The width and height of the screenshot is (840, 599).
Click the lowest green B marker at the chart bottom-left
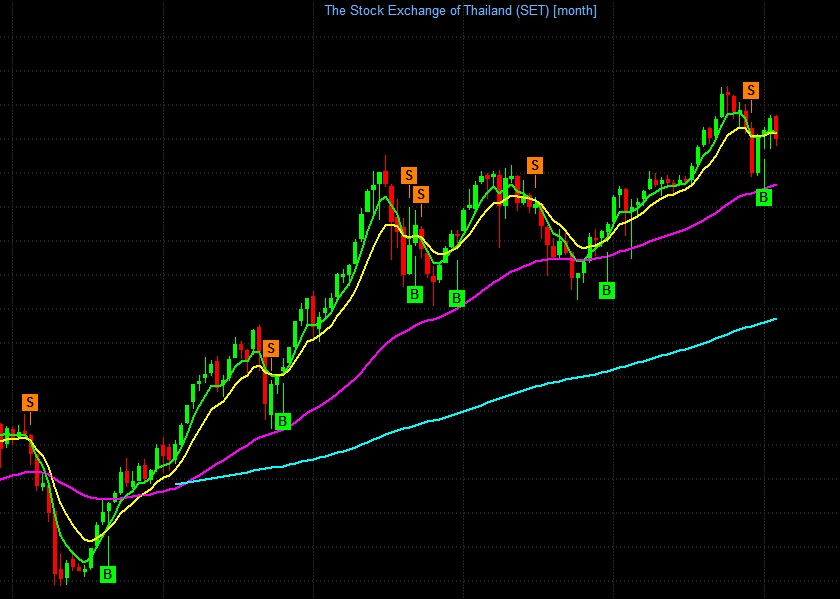(108, 574)
